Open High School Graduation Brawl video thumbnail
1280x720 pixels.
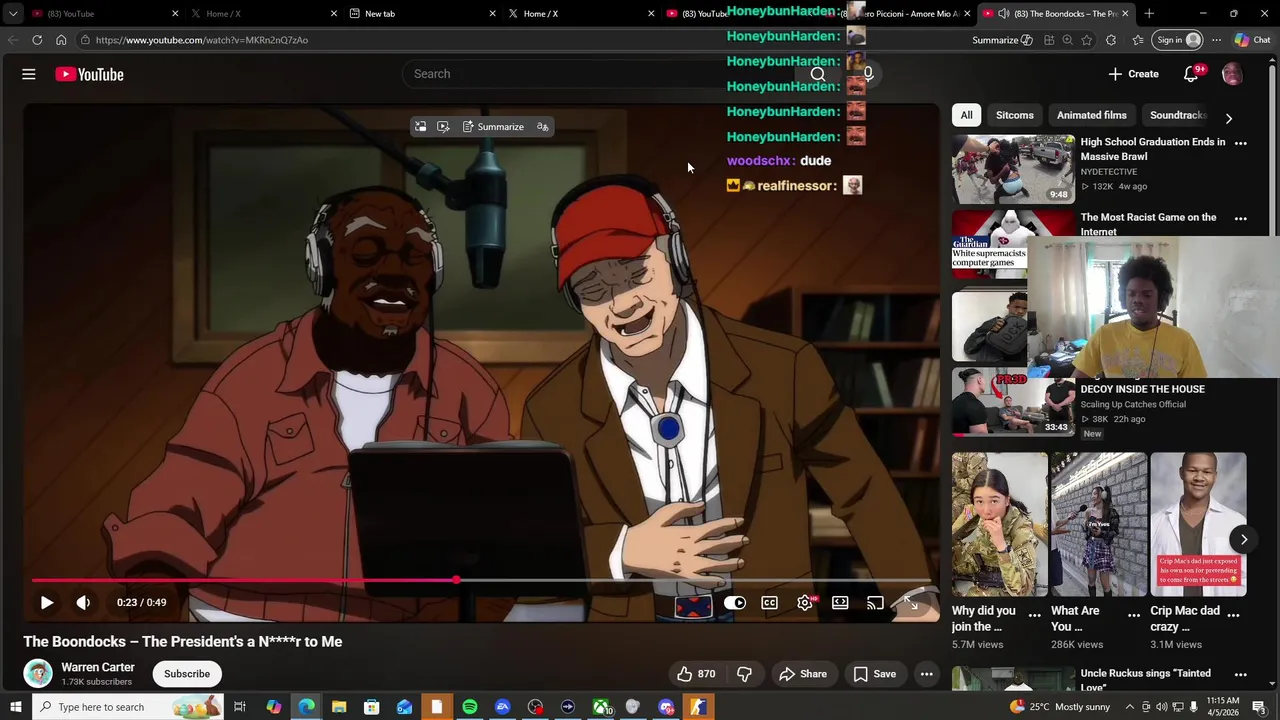pos(1013,169)
